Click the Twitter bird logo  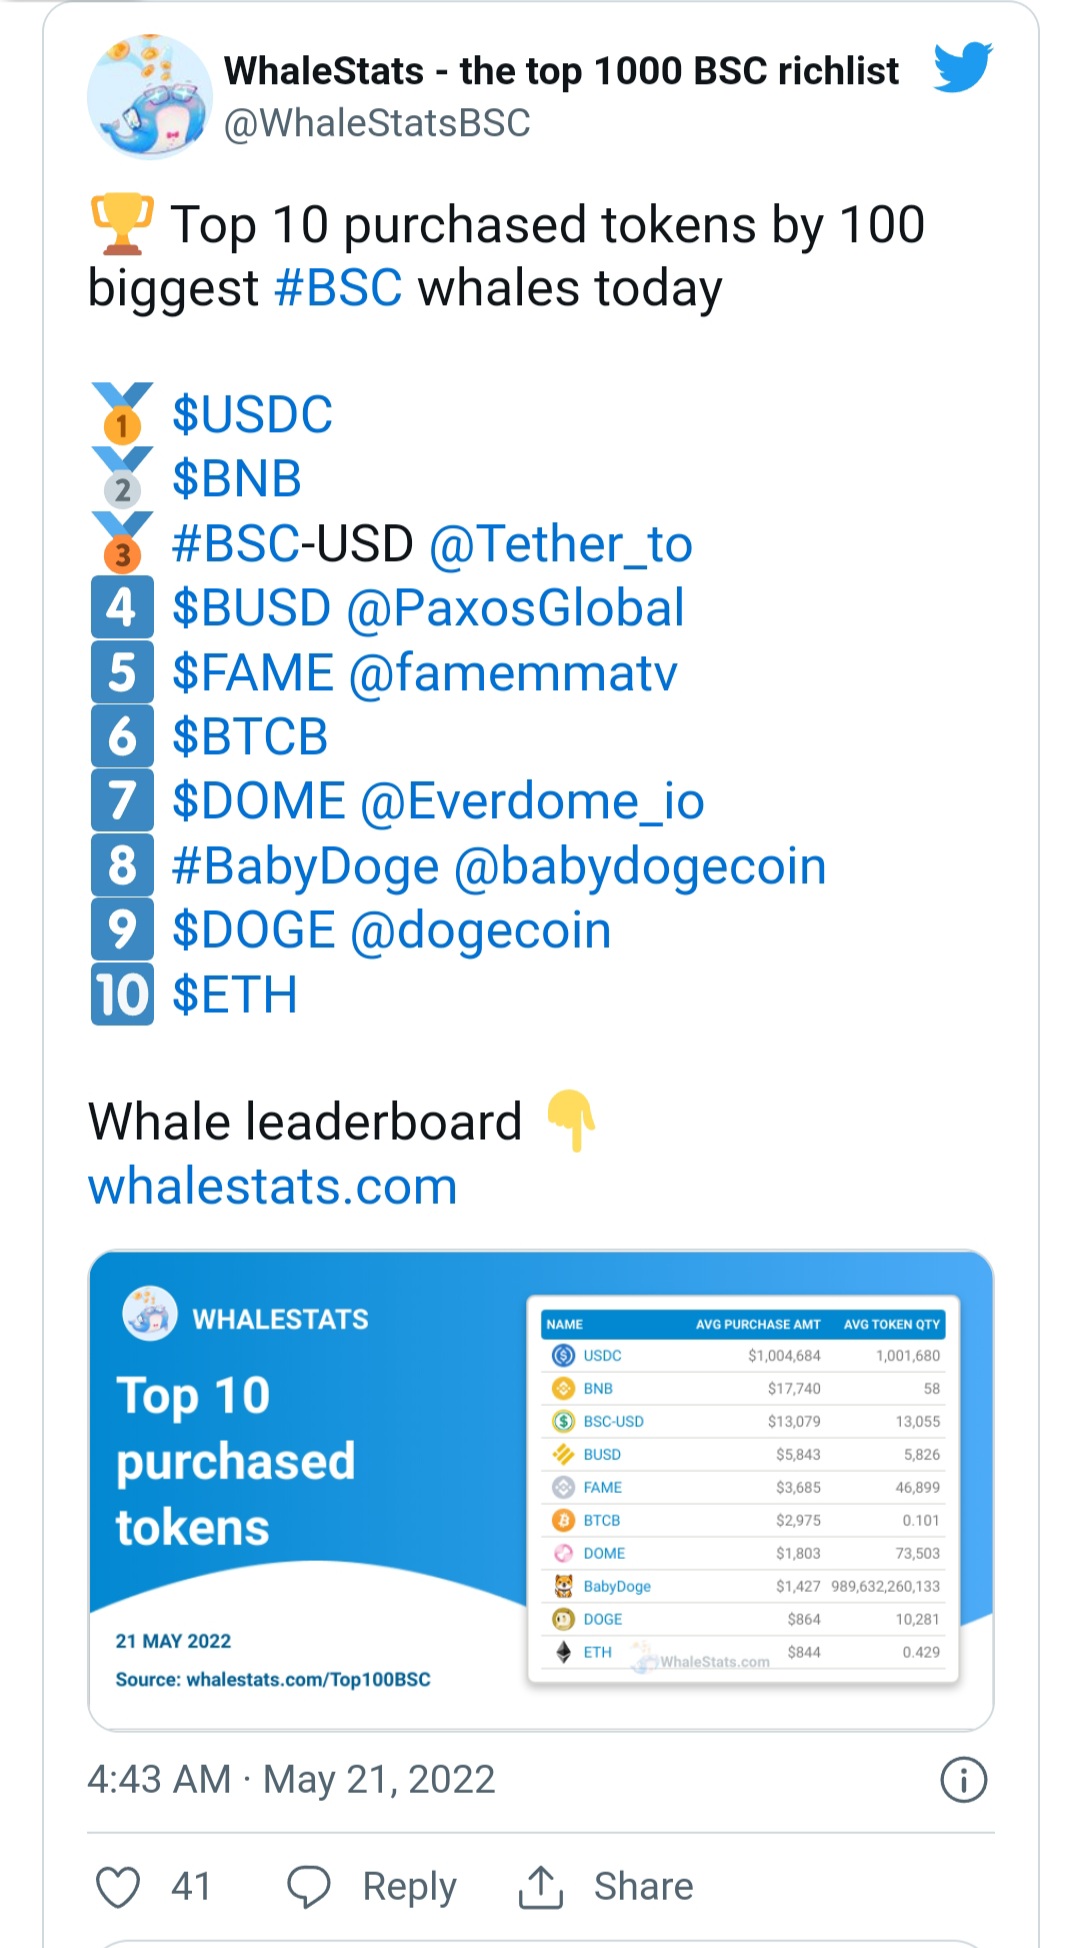[x=963, y=68]
